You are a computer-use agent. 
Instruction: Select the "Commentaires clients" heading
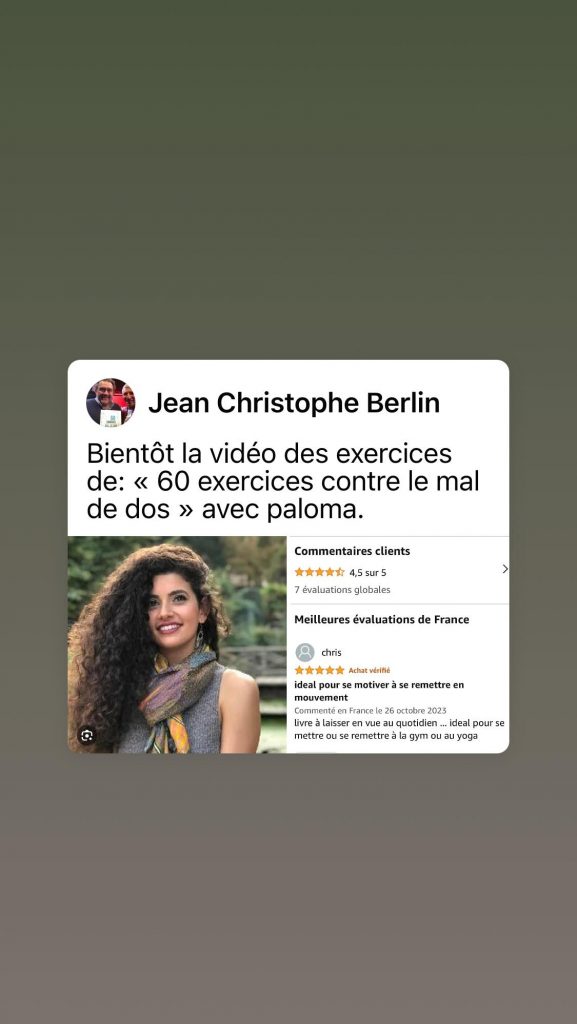click(352, 551)
